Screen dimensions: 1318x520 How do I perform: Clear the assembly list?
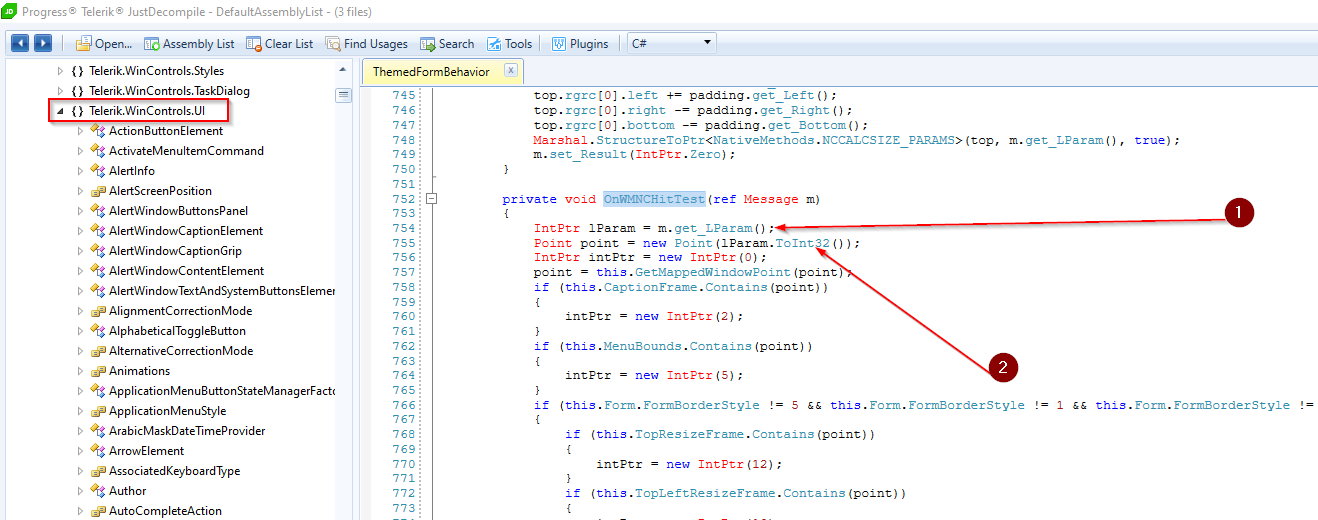point(279,43)
